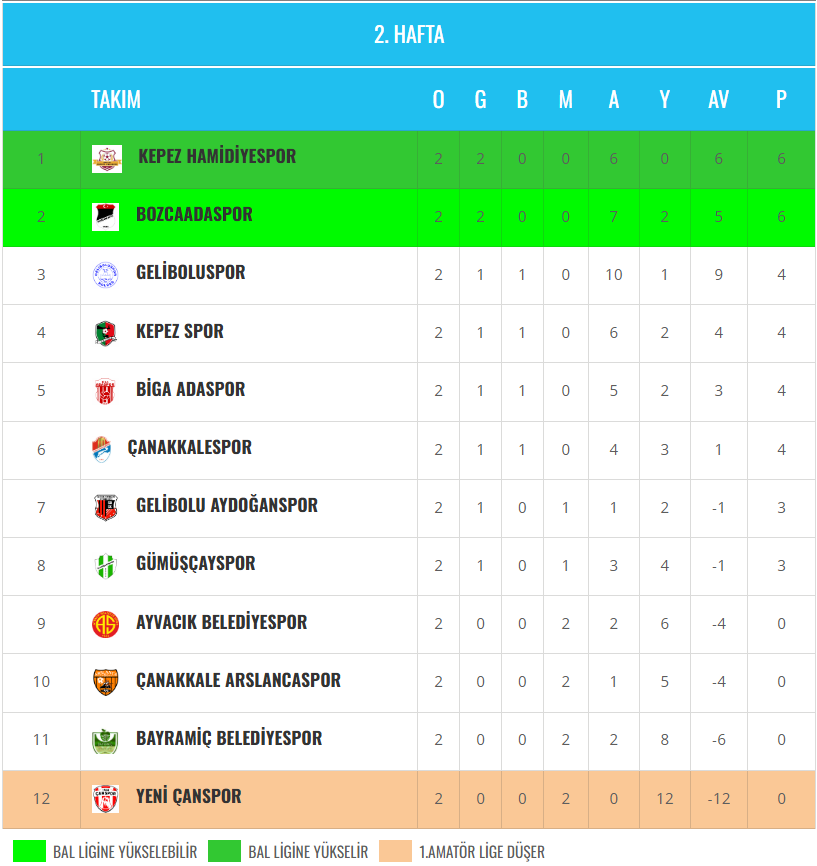817x866 pixels.
Task: Click the Ayvacık Belediyespor logo
Action: (105, 623)
